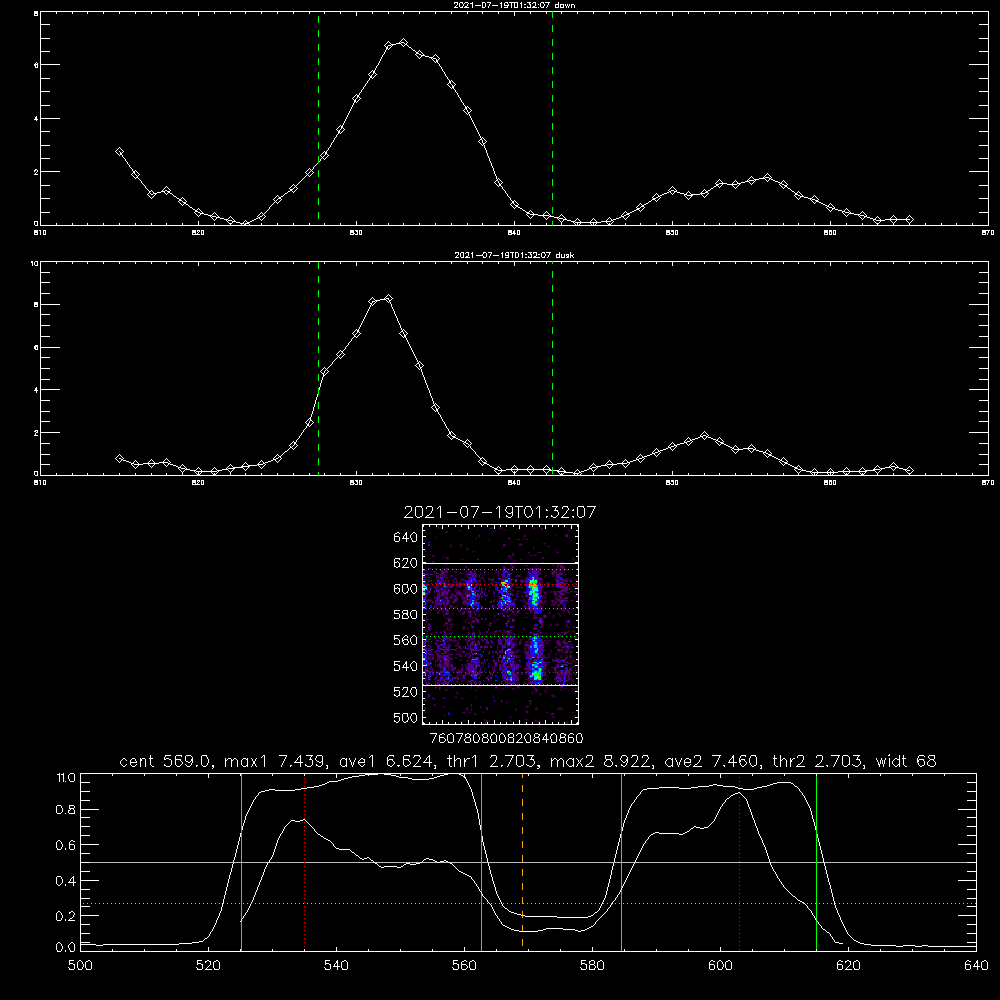This screenshot has height=1000, width=1000.
Task: Click the "2021-07-19T01:32:07 dawn" plot title
Action: pyautogui.click(x=514, y=5)
